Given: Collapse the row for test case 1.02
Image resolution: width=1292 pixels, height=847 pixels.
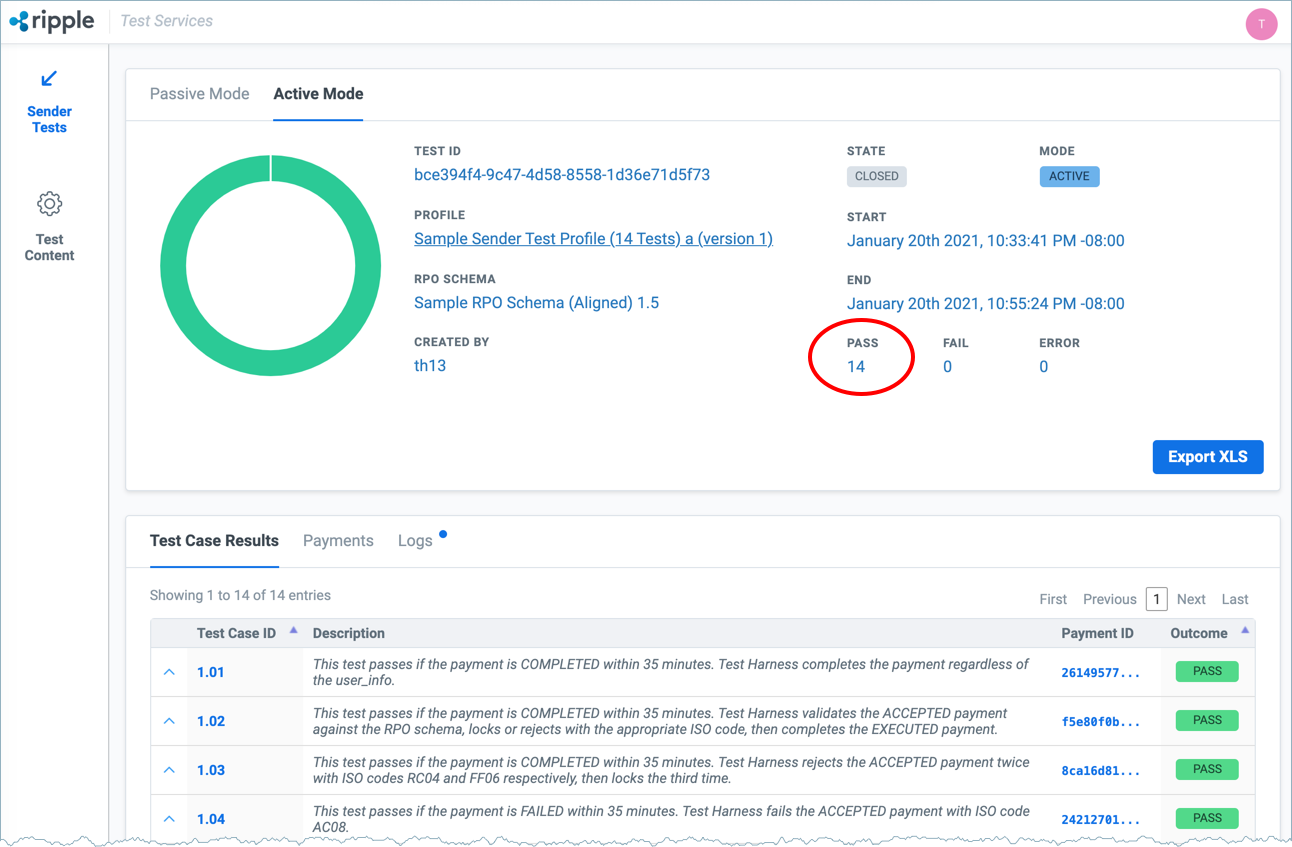Looking at the screenshot, I should (169, 720).
